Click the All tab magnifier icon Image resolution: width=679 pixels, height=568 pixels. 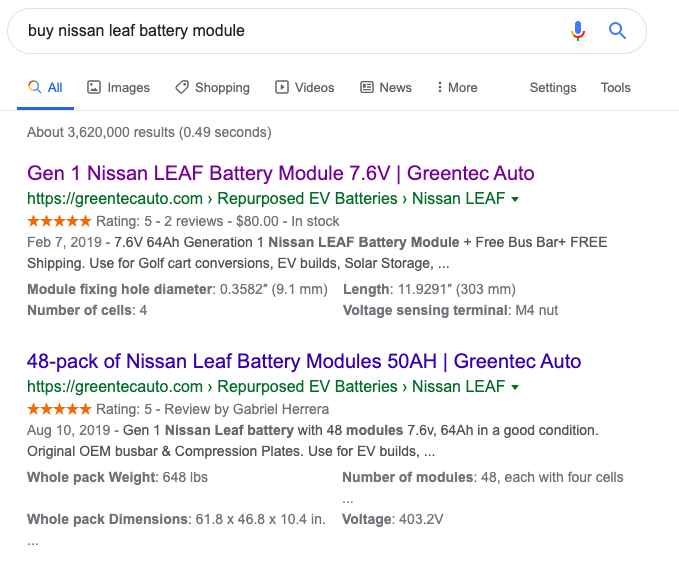[x=35, y=87]
